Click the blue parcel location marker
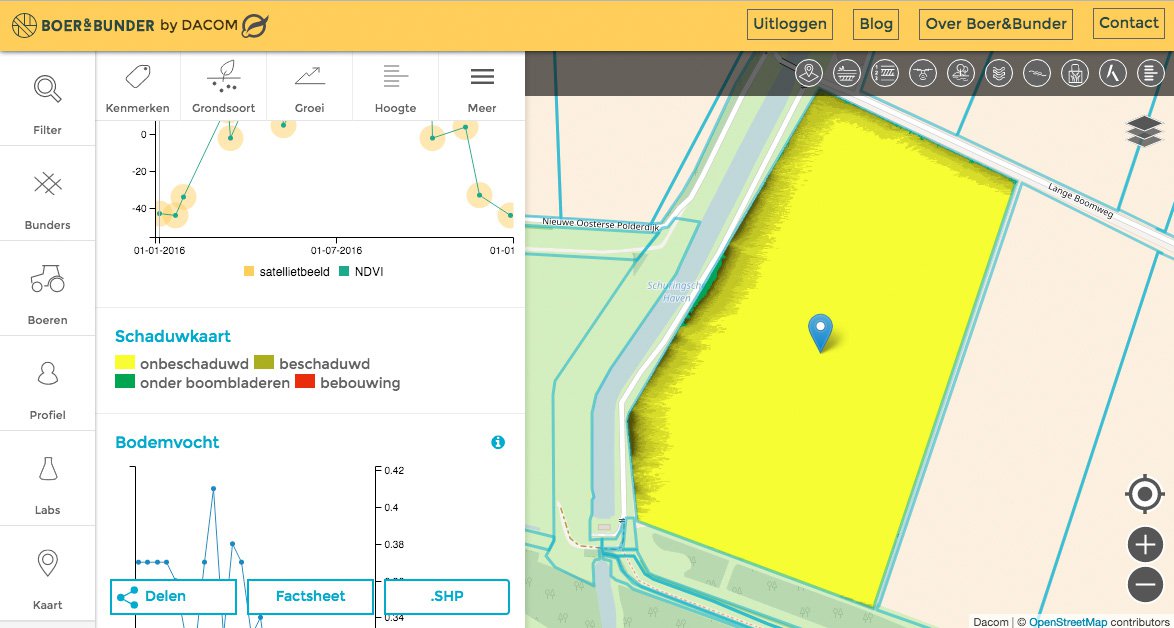 click(x=821, y=332)
